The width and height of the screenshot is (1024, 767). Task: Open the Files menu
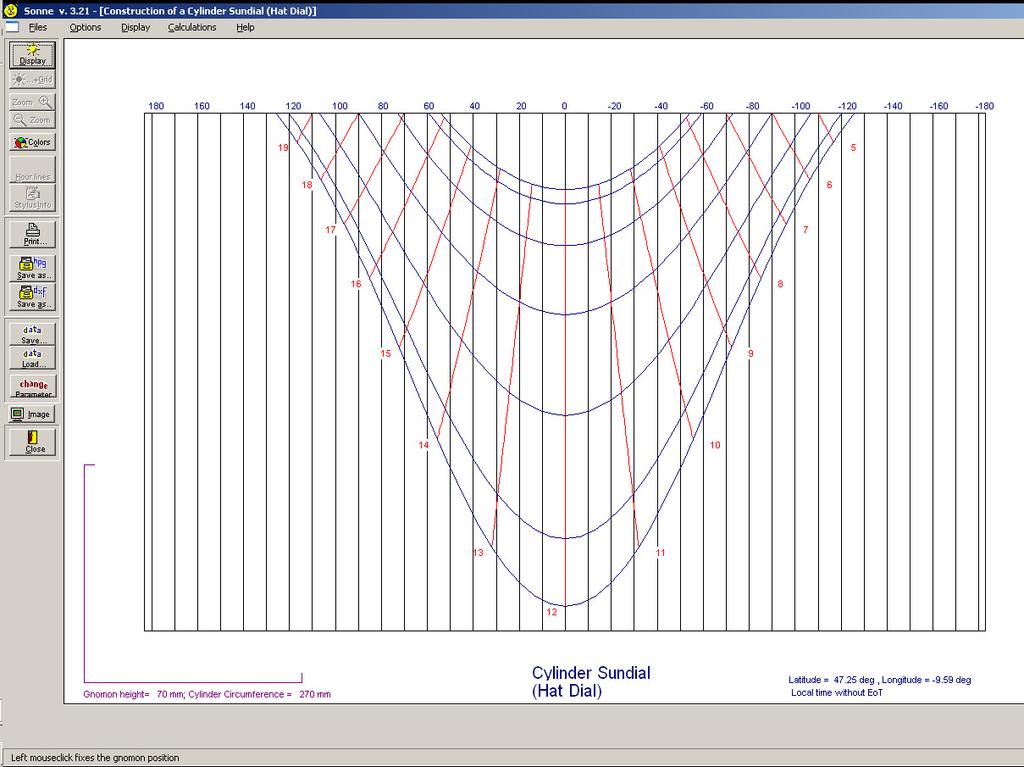click(37, 27)
